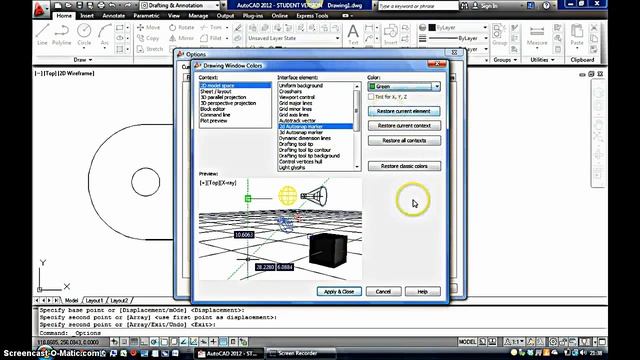
Task: Switch to the Annotate ribbon tab
Action: (113, 16)
